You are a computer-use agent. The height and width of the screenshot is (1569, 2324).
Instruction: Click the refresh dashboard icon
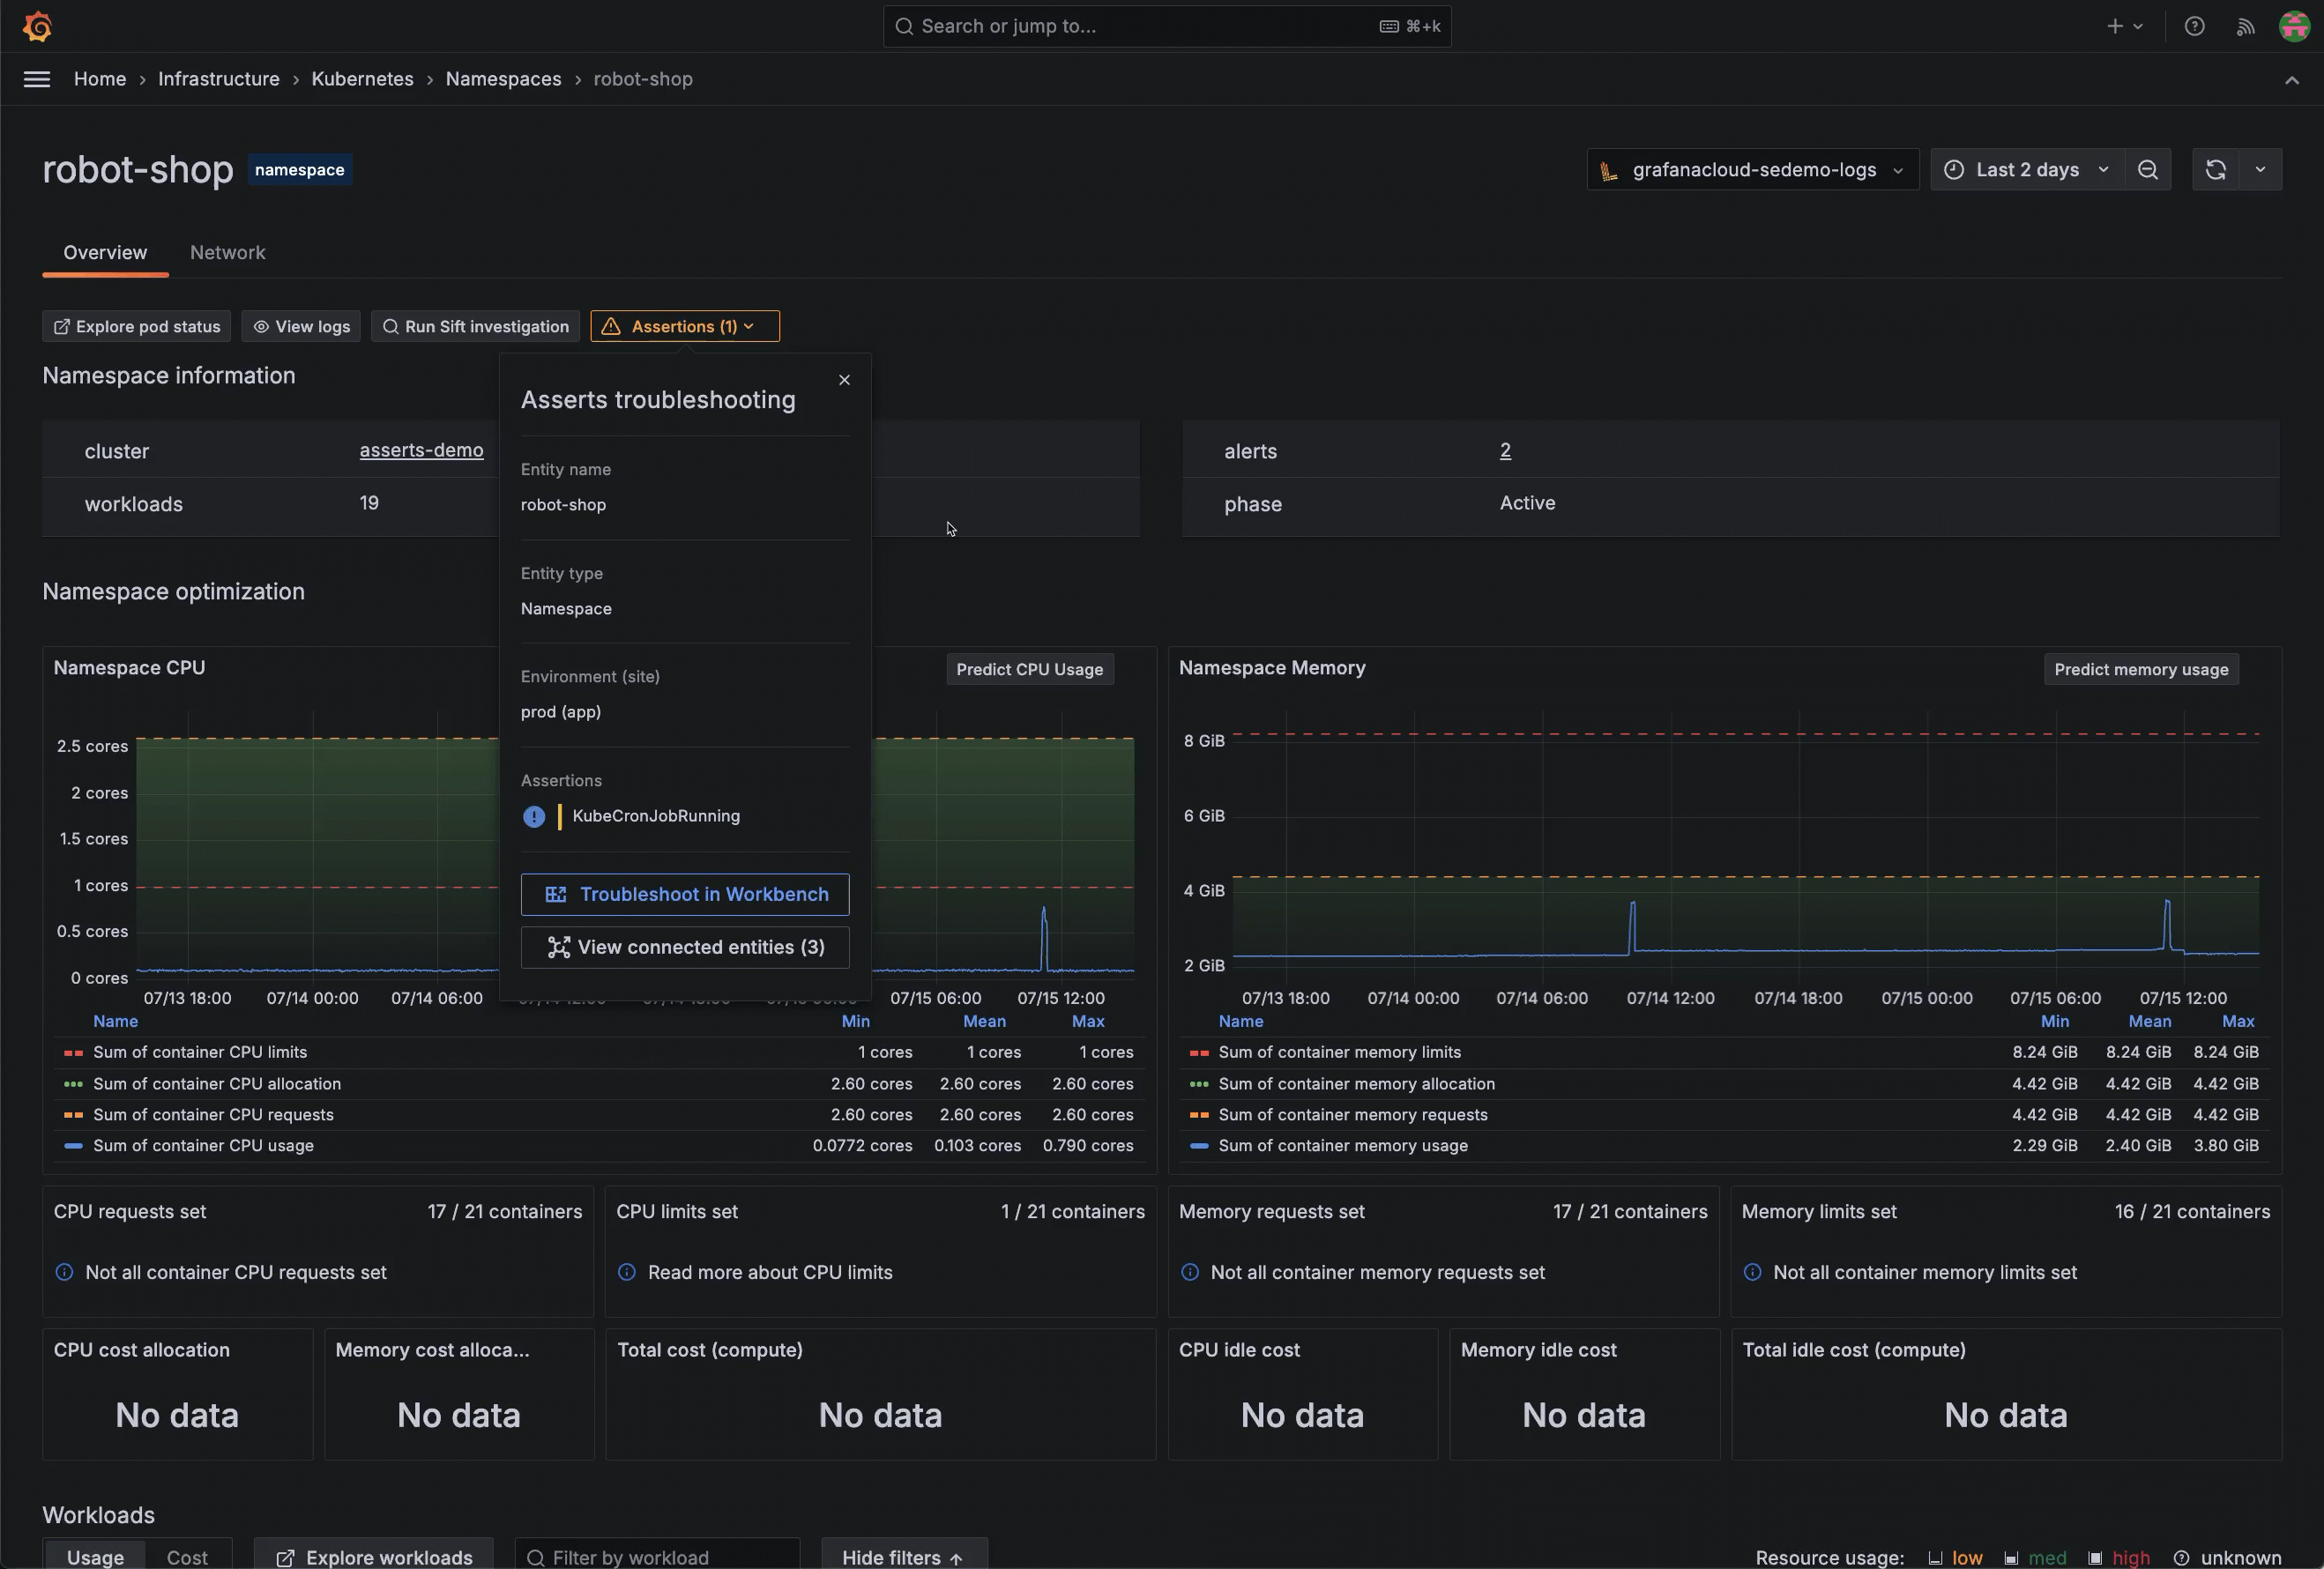click(x=2215, y=170)
